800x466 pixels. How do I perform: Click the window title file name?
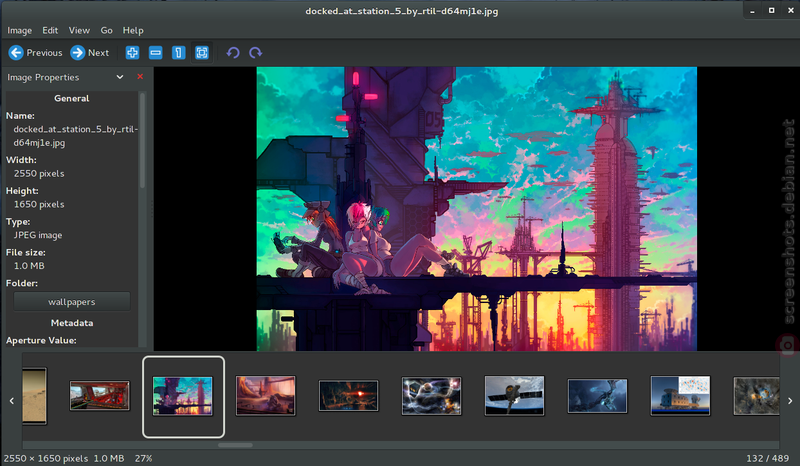[402, 11]
